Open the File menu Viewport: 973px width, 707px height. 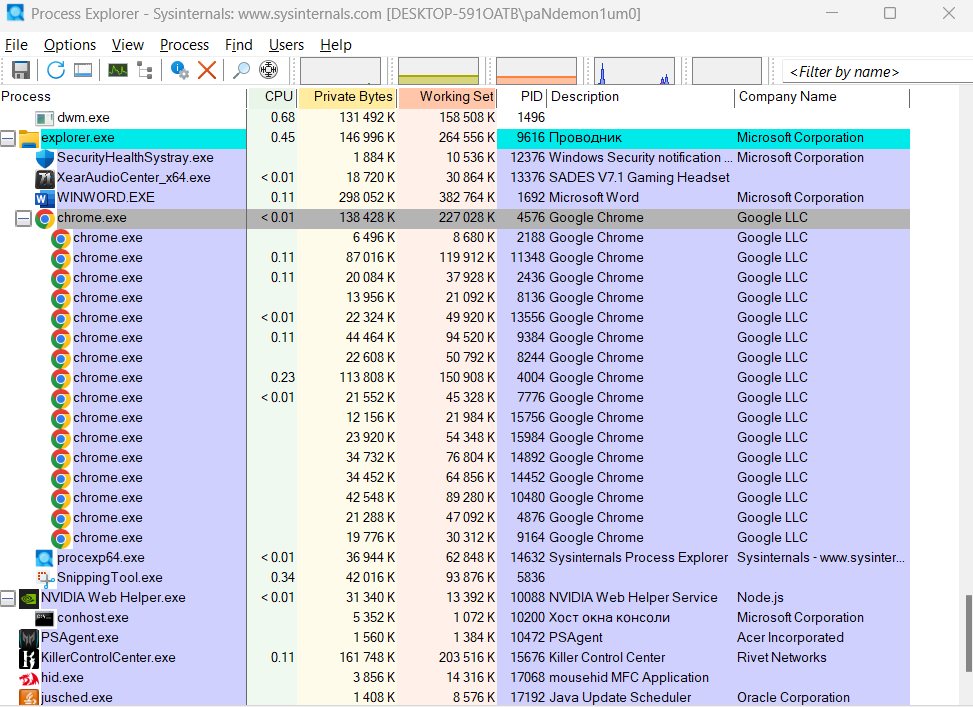pyautogui.click(x=16, y=45)
